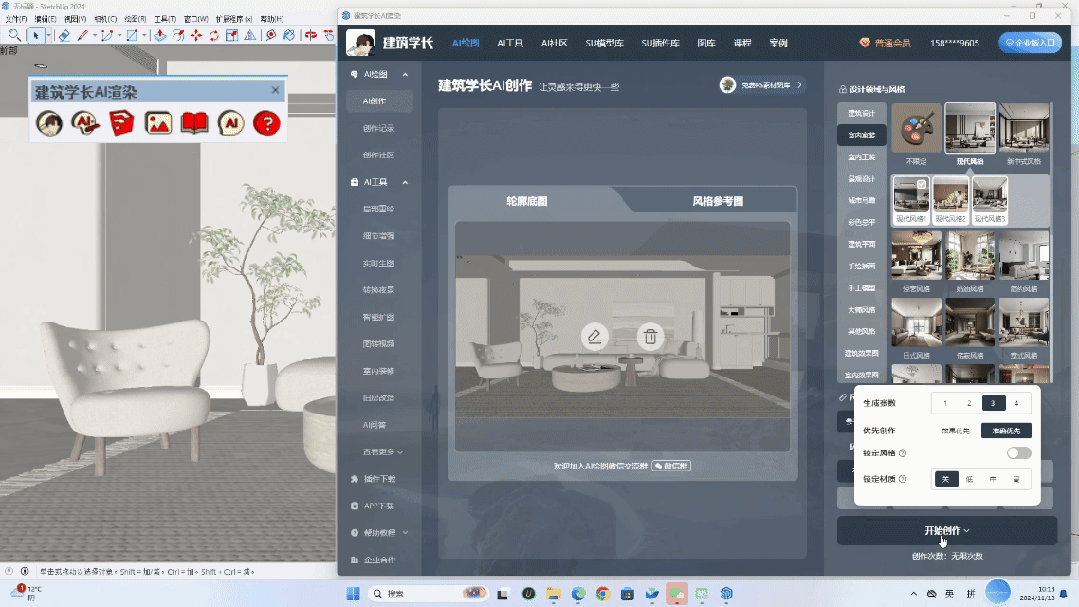Open the AI工具 navigation menu

tap(508, 42)
